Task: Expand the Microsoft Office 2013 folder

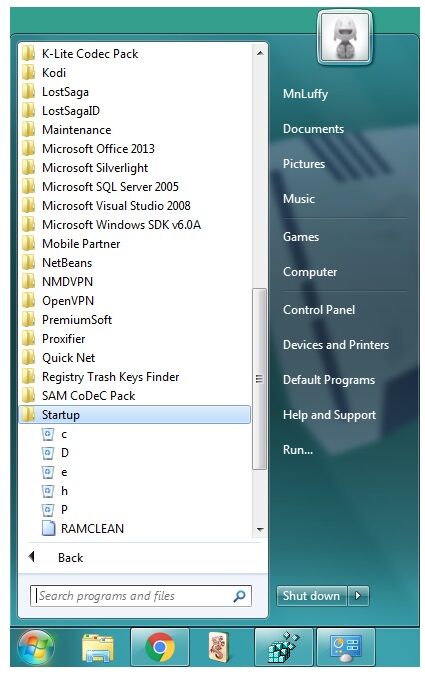Action: (x=135, y=149)
